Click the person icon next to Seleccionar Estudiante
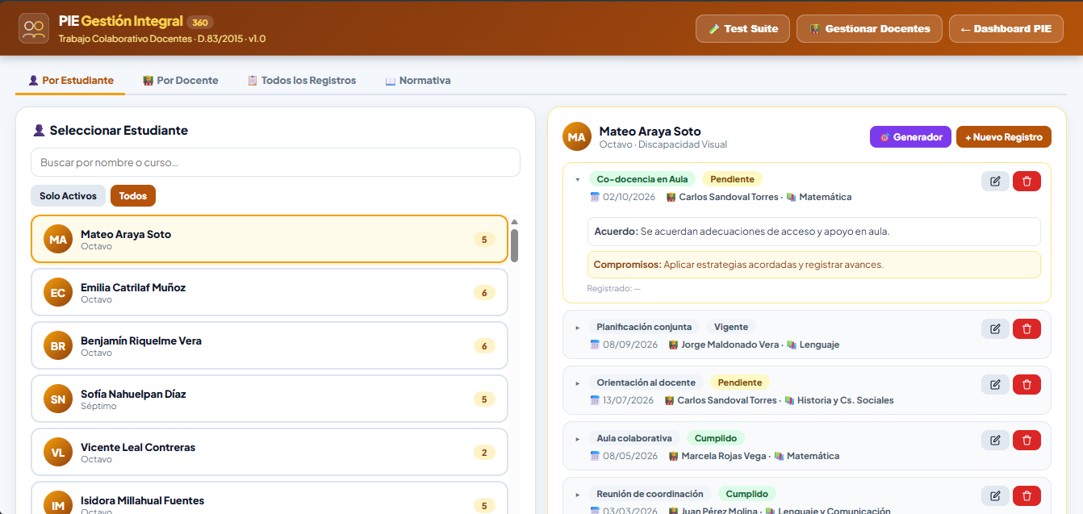Screen dimensions: 1083x514 39,131
